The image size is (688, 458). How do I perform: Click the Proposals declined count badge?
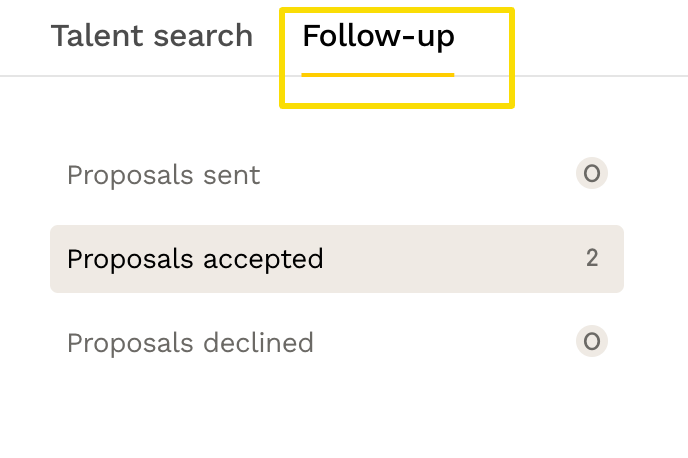pyautogui.click(x=592, y=342)
